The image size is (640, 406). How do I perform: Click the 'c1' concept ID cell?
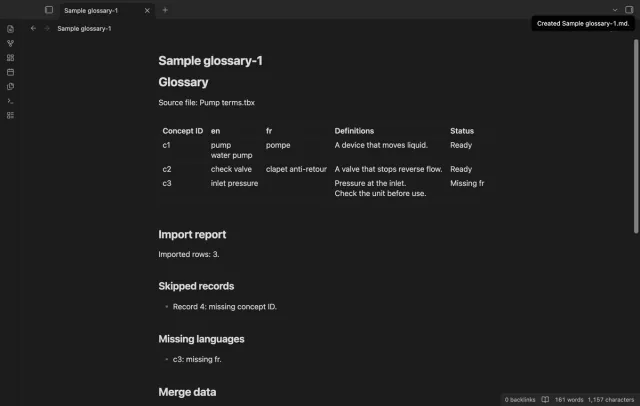[x=166, y=145]
